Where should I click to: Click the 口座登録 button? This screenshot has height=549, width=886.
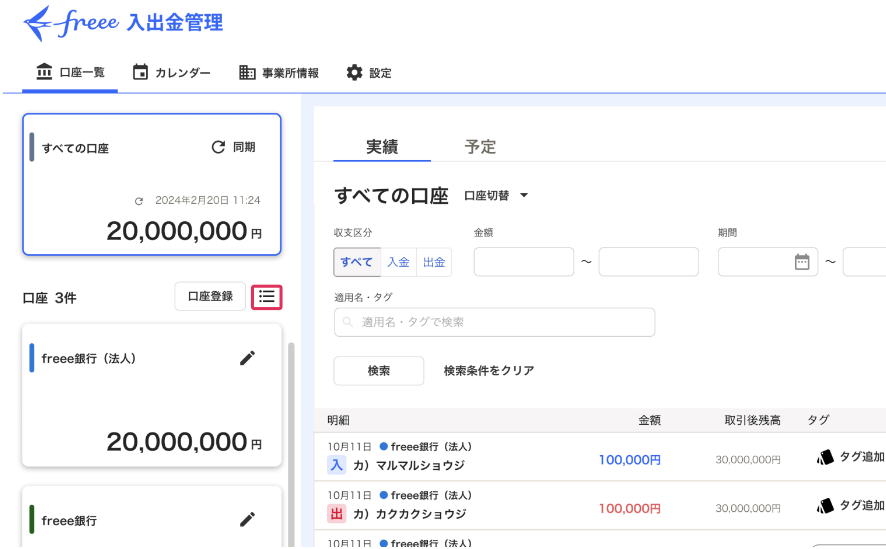(x=210, y=297)
